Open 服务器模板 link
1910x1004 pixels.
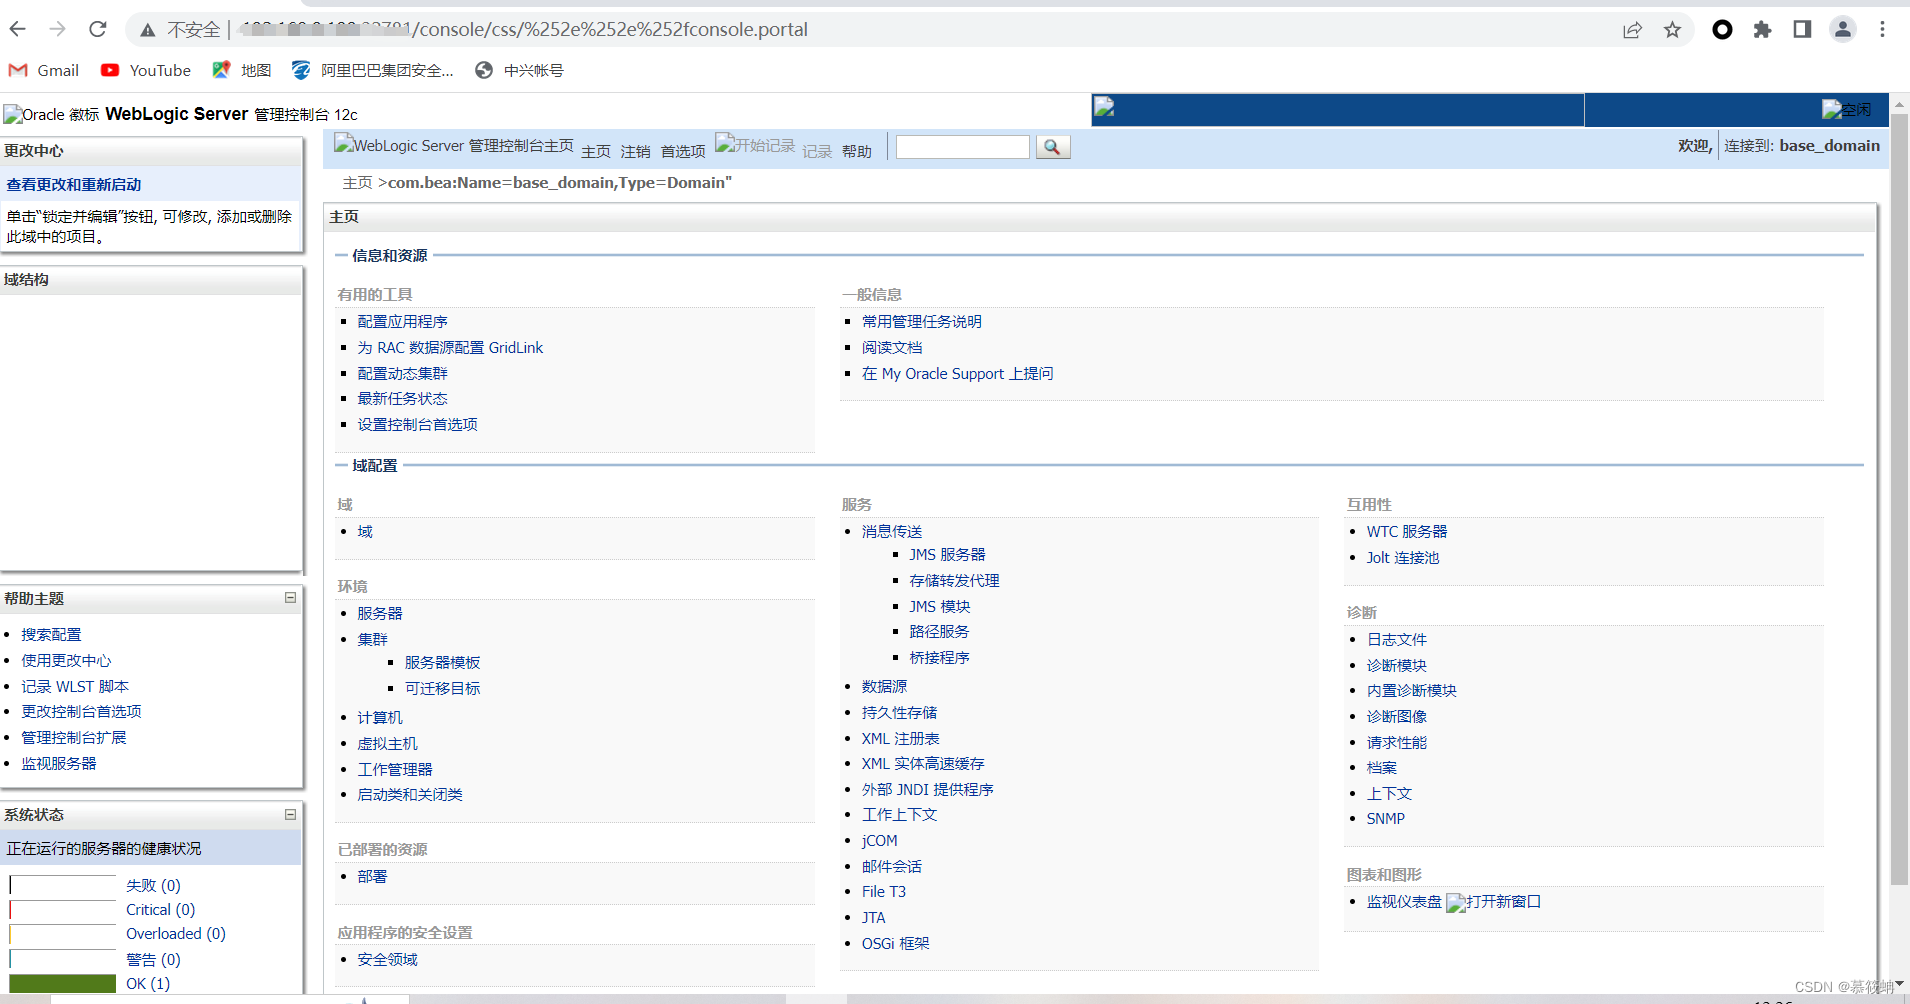(443, 662)
